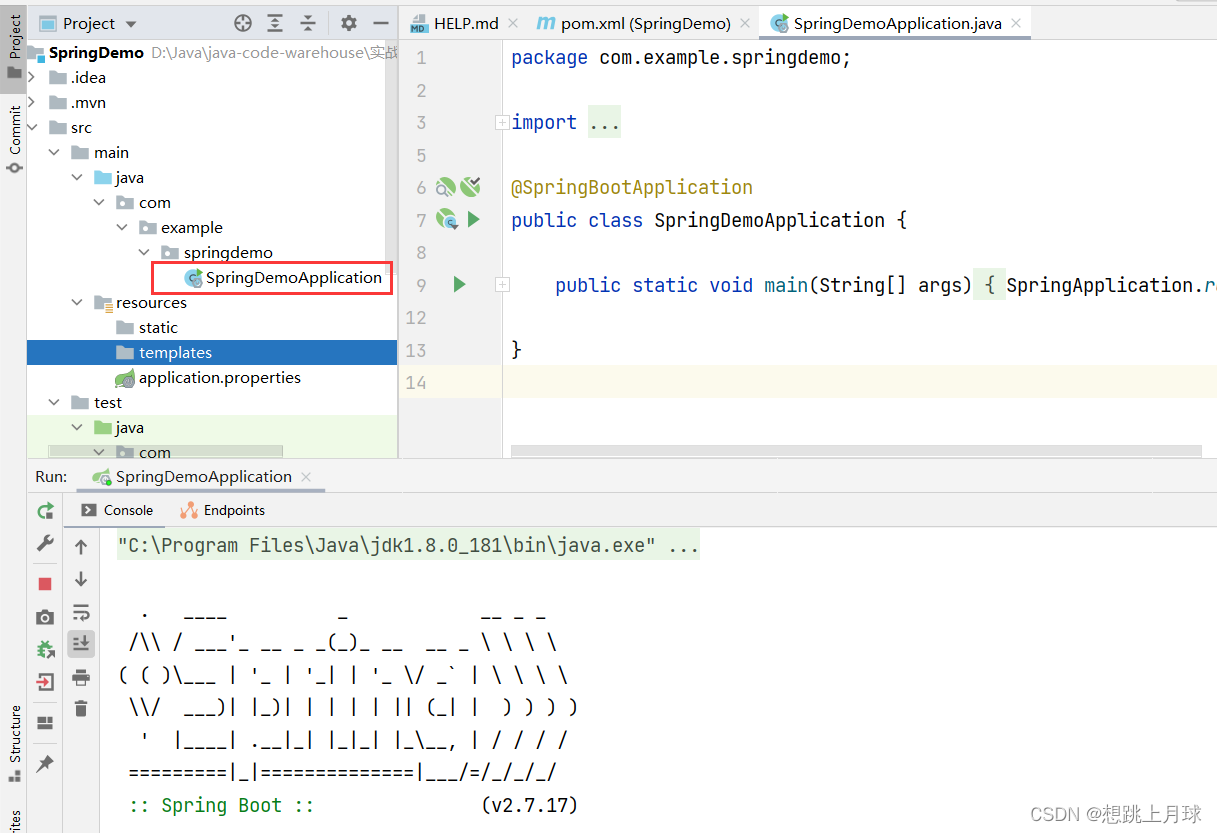Click the camera thread dump icon

(45, 618)
